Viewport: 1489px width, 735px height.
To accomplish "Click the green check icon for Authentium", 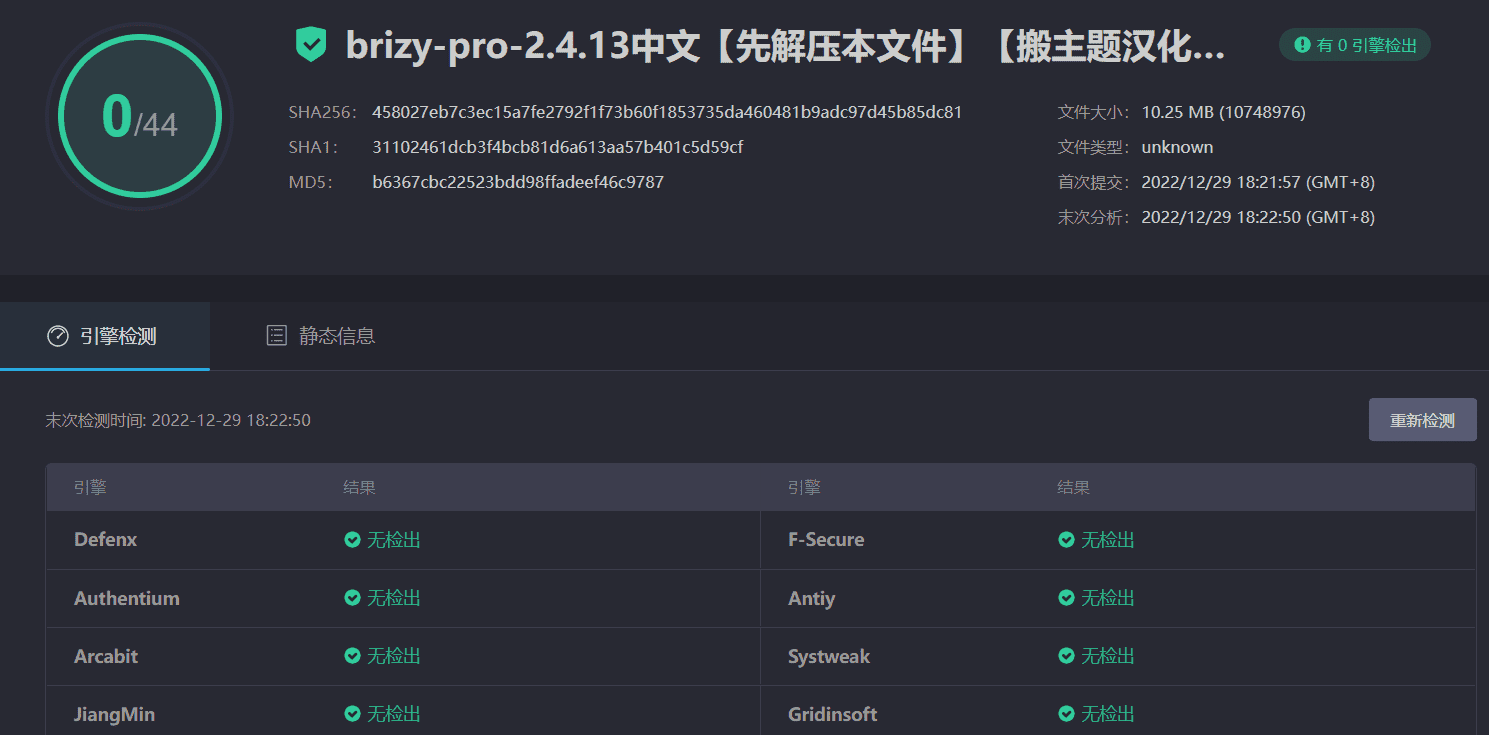I will pyautogui.click(x=352, y=598).
